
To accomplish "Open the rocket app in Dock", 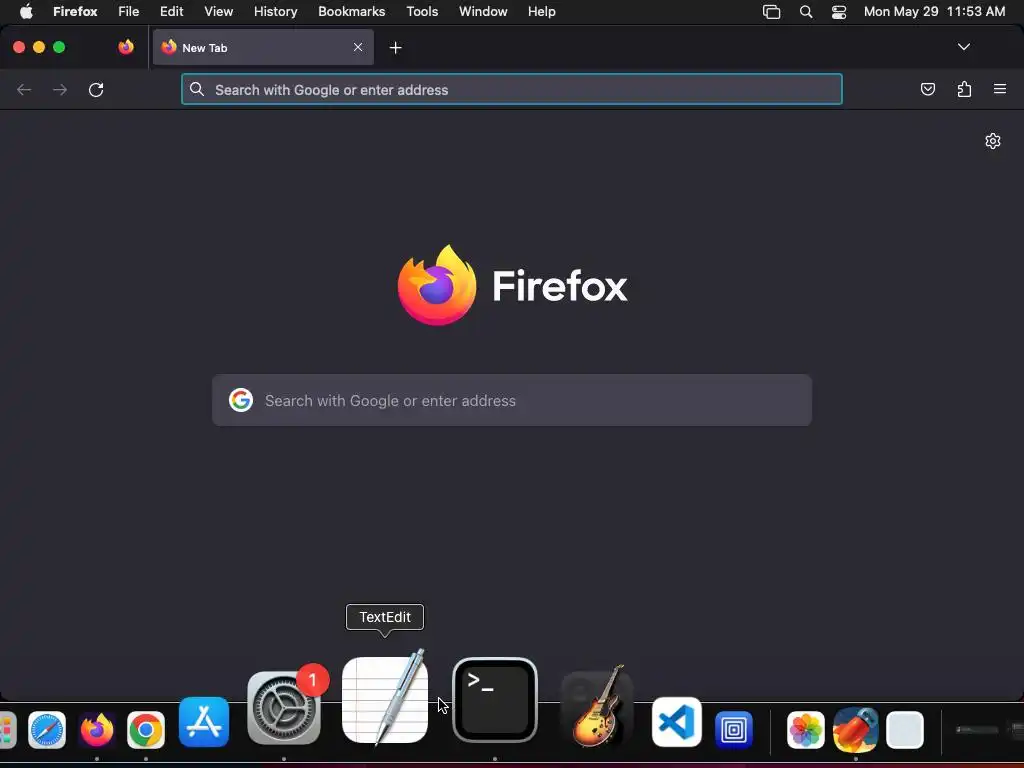I will tap(856, 729).
